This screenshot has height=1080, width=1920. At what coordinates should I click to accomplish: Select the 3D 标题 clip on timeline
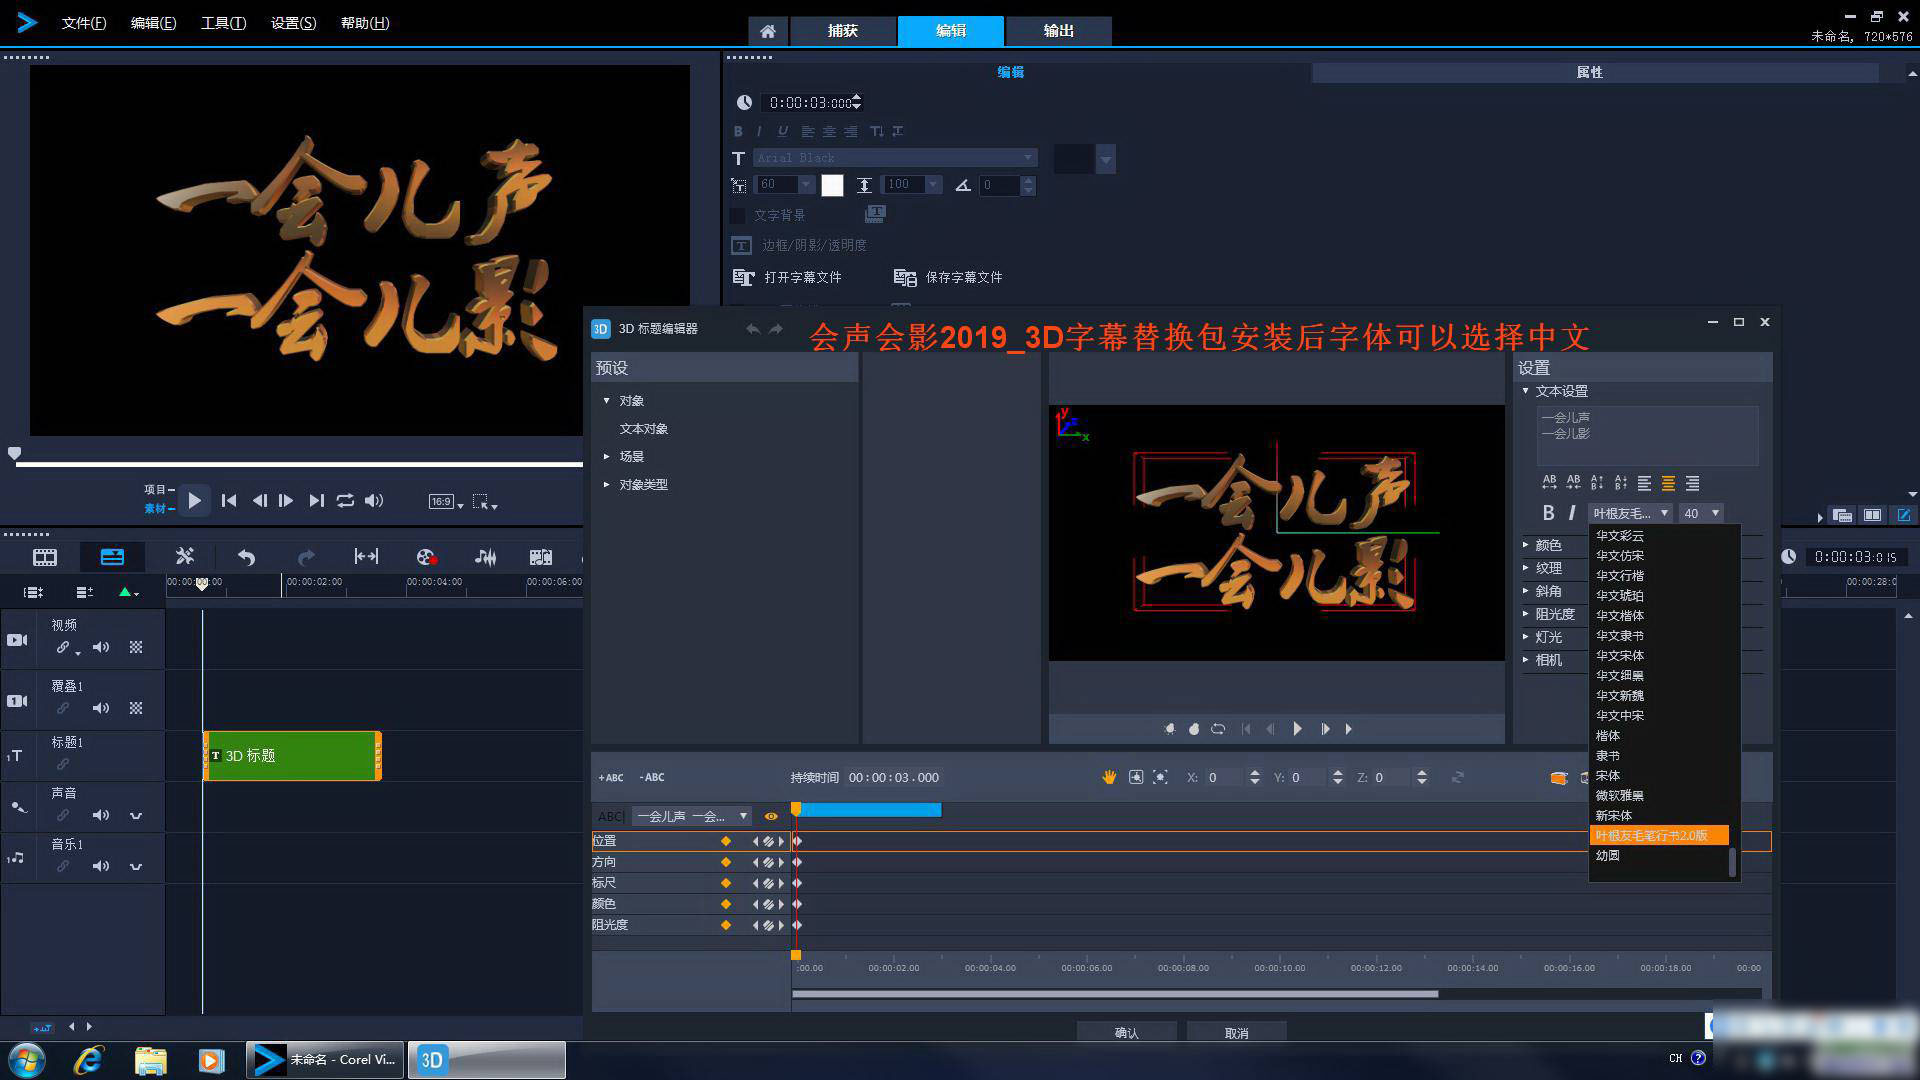[x=292, y=756]
